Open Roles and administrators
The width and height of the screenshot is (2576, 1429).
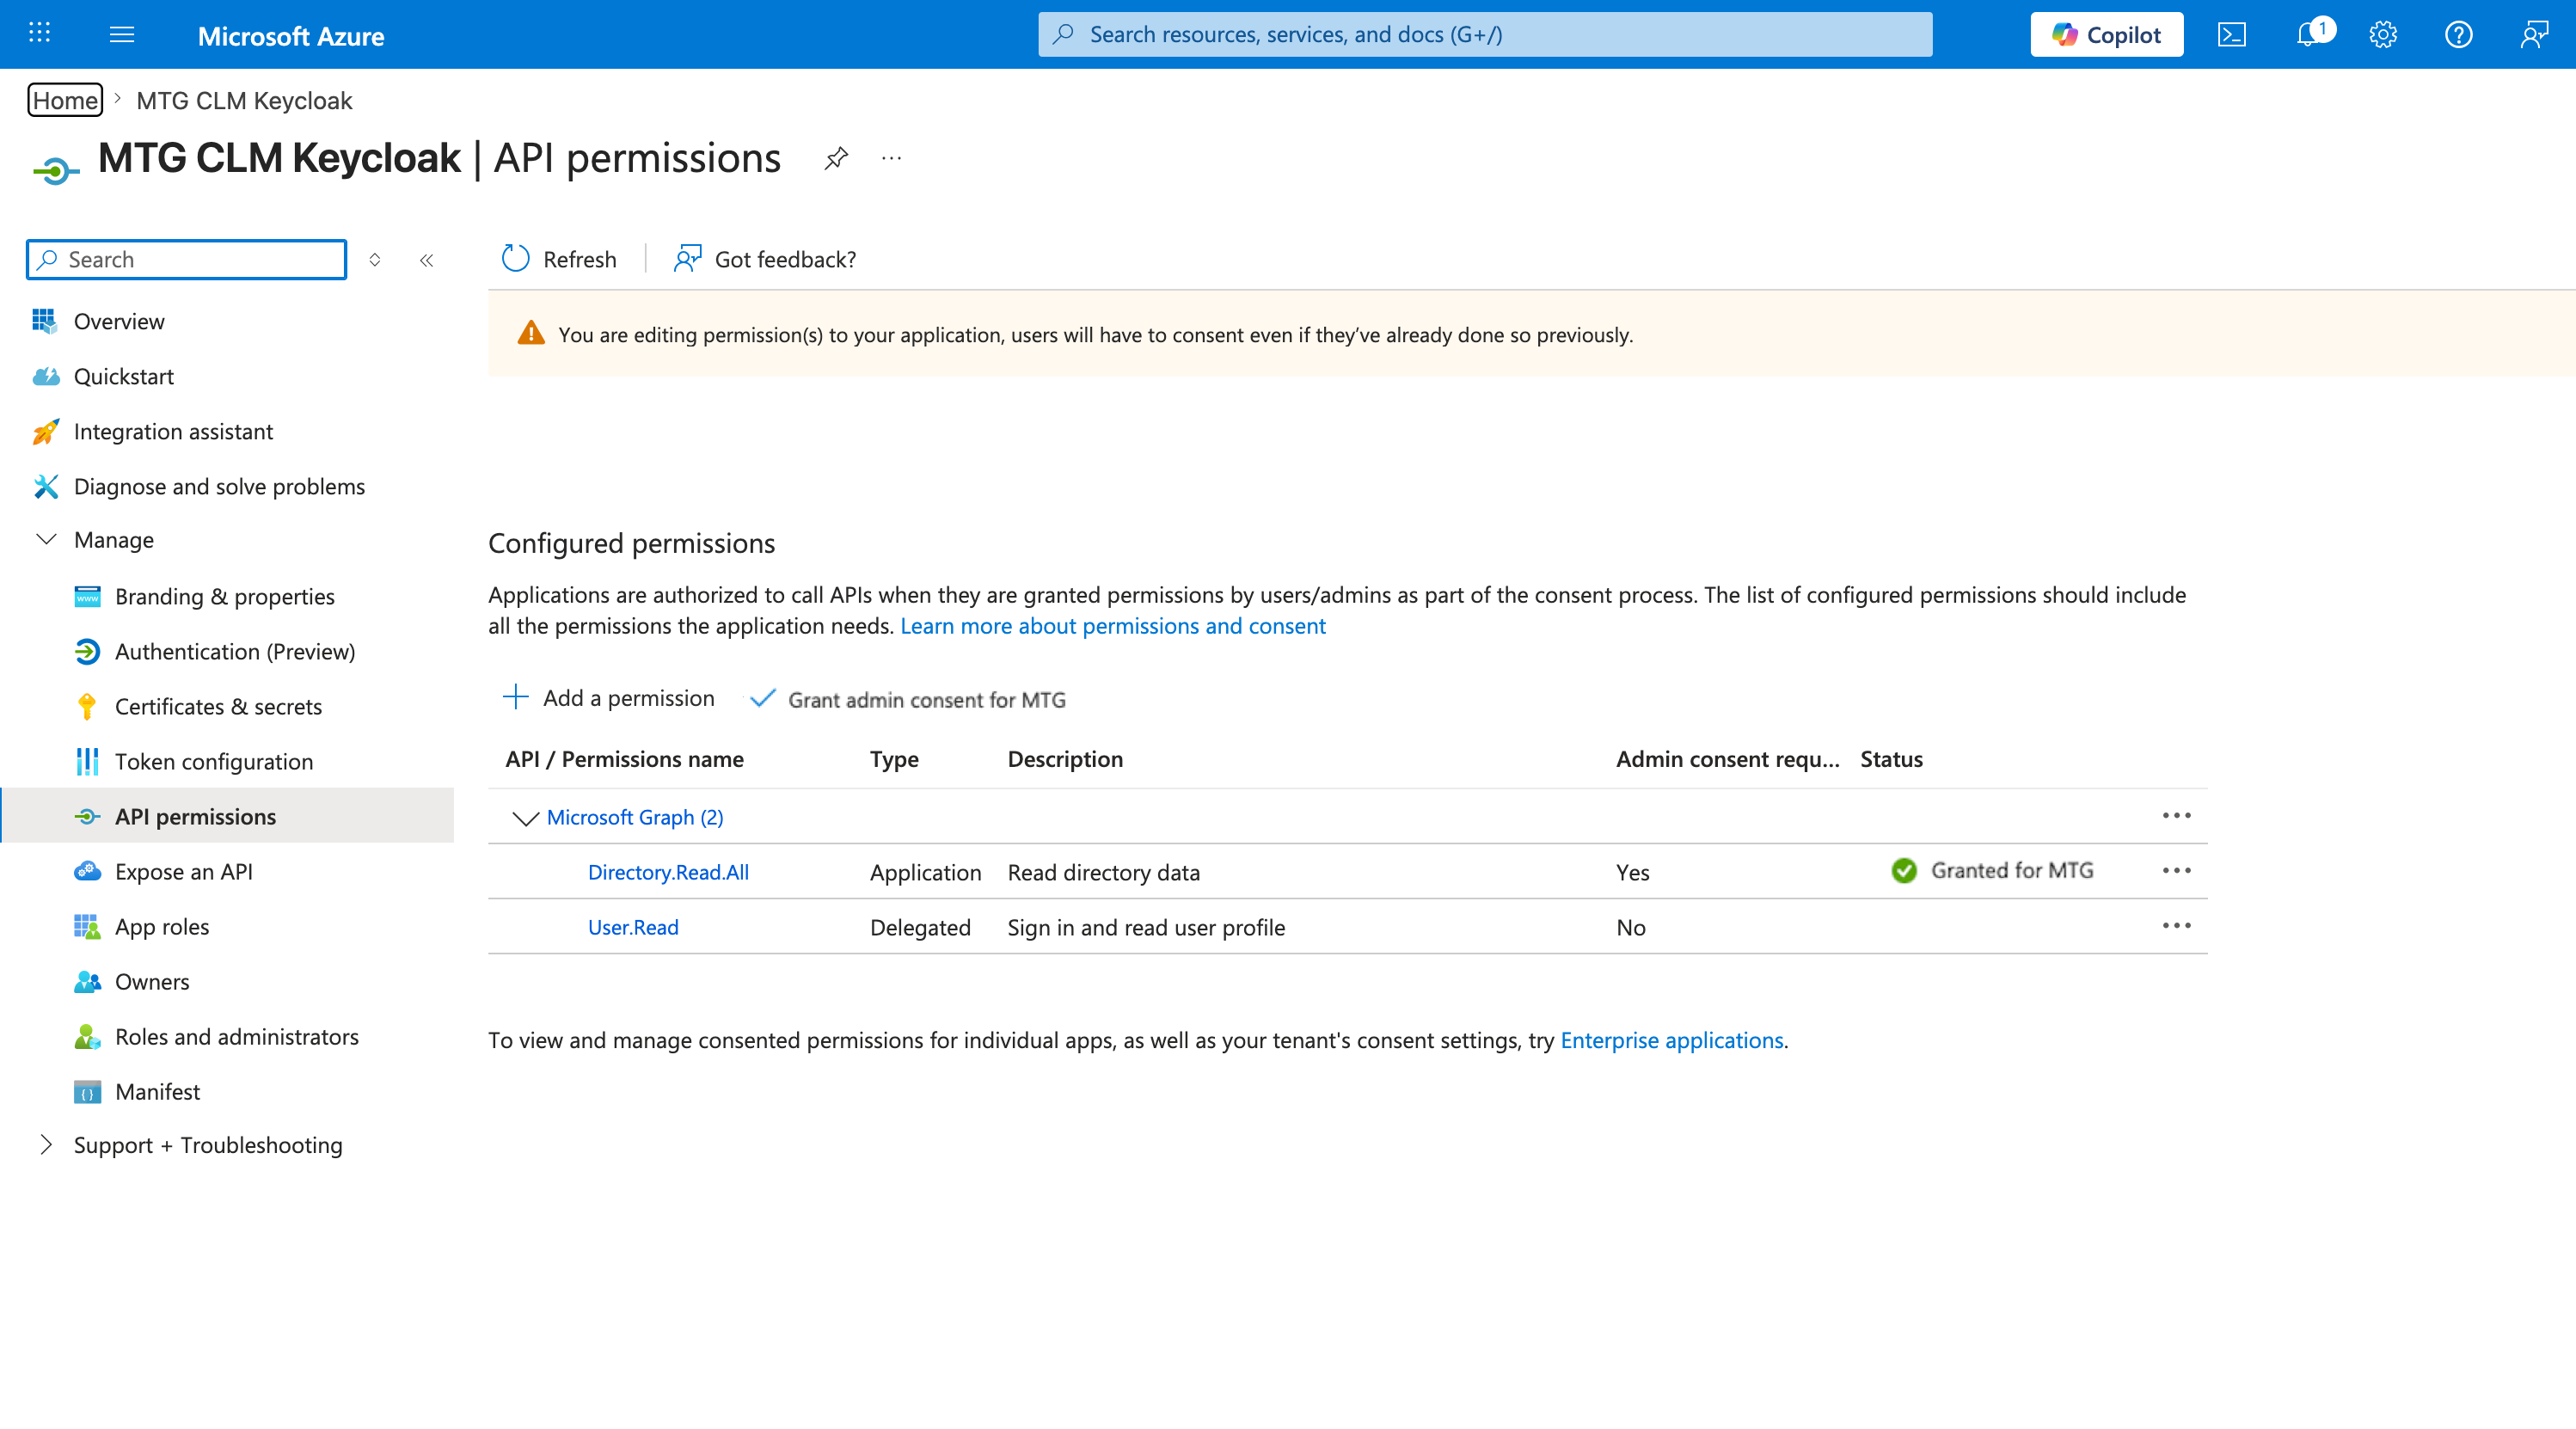tap(236, 1036)
